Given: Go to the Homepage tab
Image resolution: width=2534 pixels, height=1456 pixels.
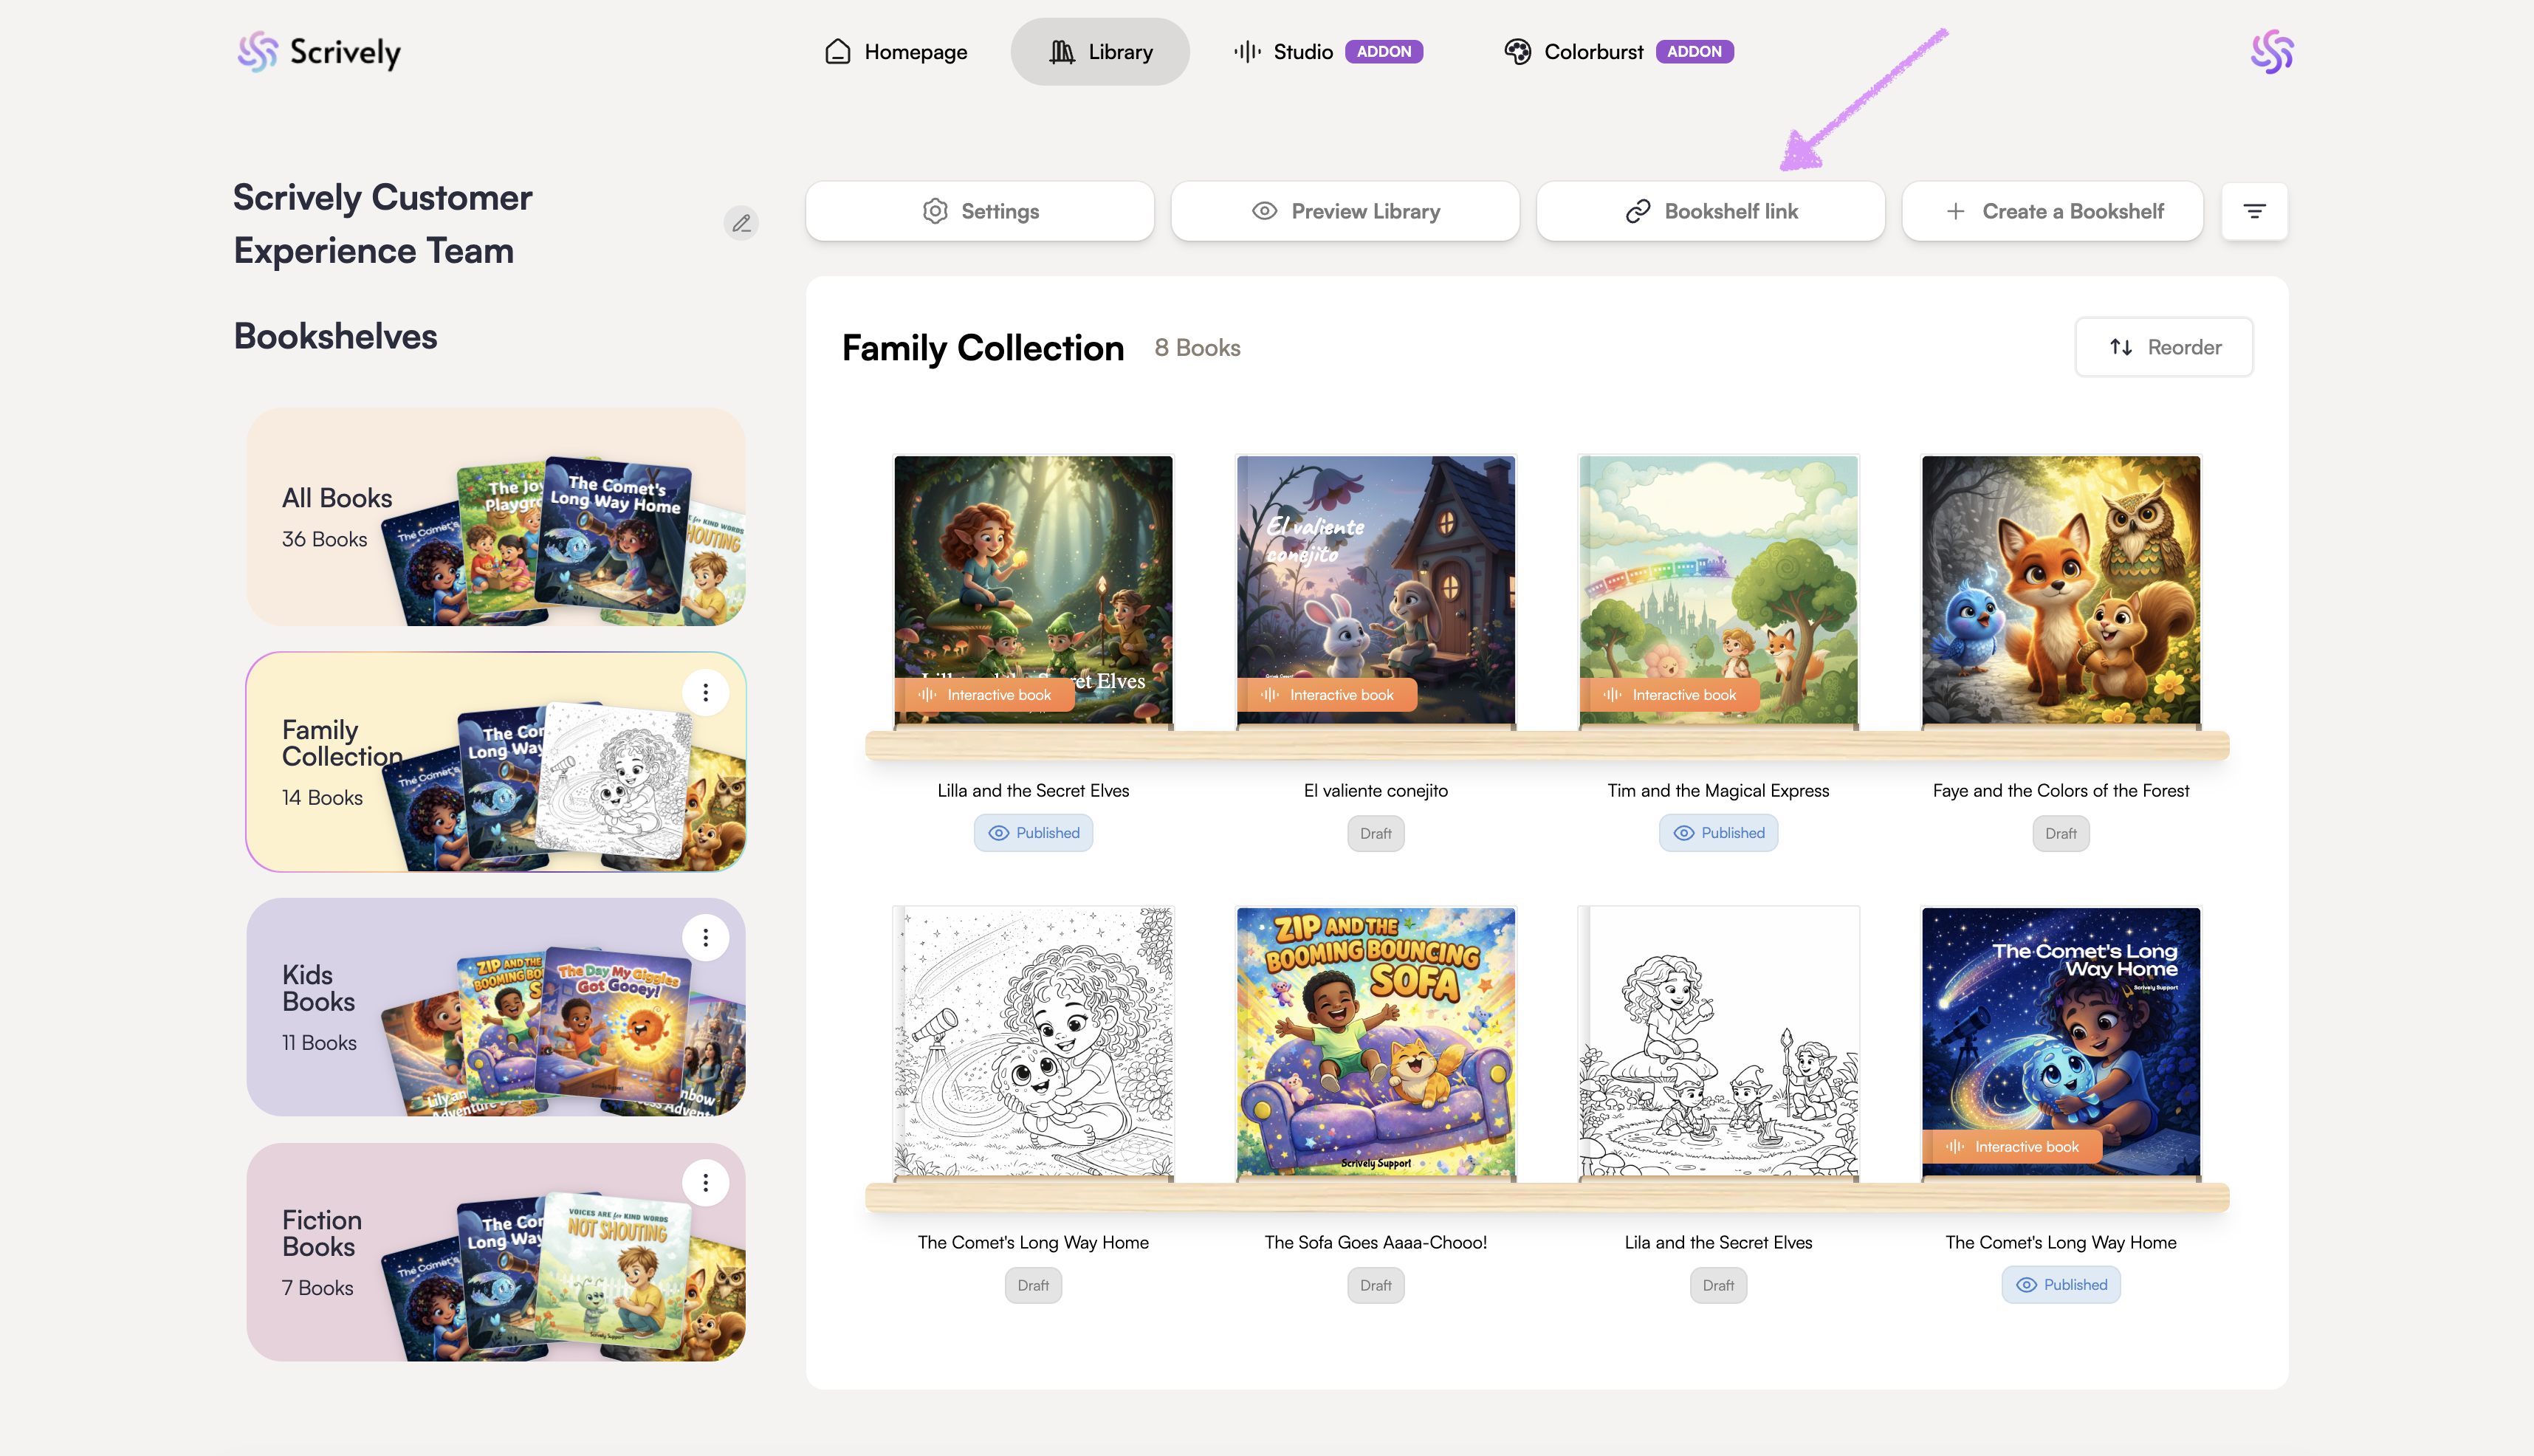Looking at the screenshot, I should click(896, 52).
